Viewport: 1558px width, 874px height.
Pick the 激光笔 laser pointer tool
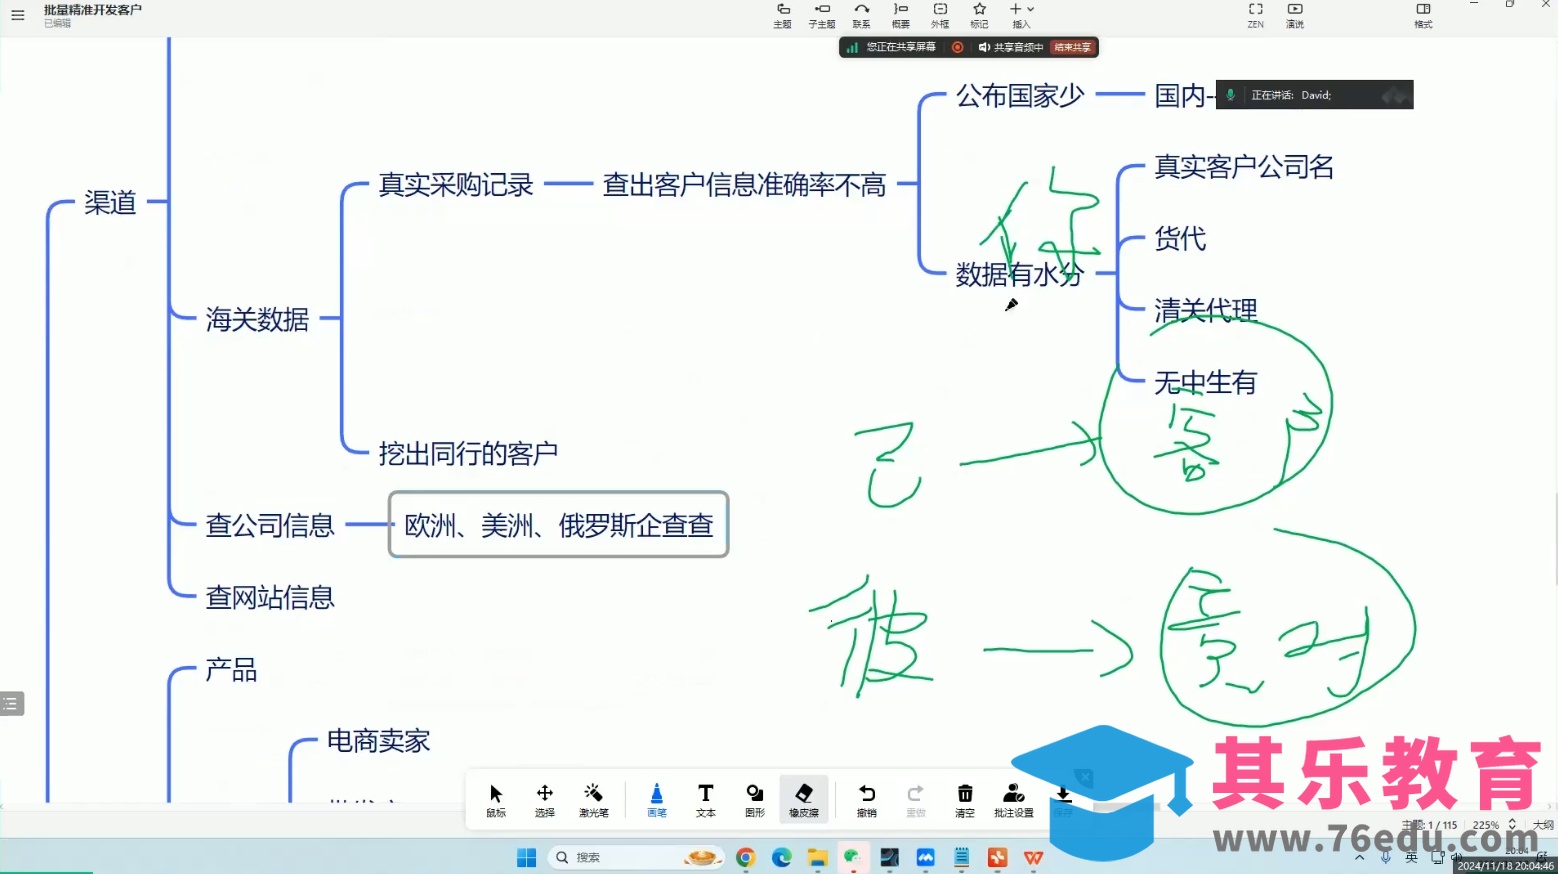(593, 800)
